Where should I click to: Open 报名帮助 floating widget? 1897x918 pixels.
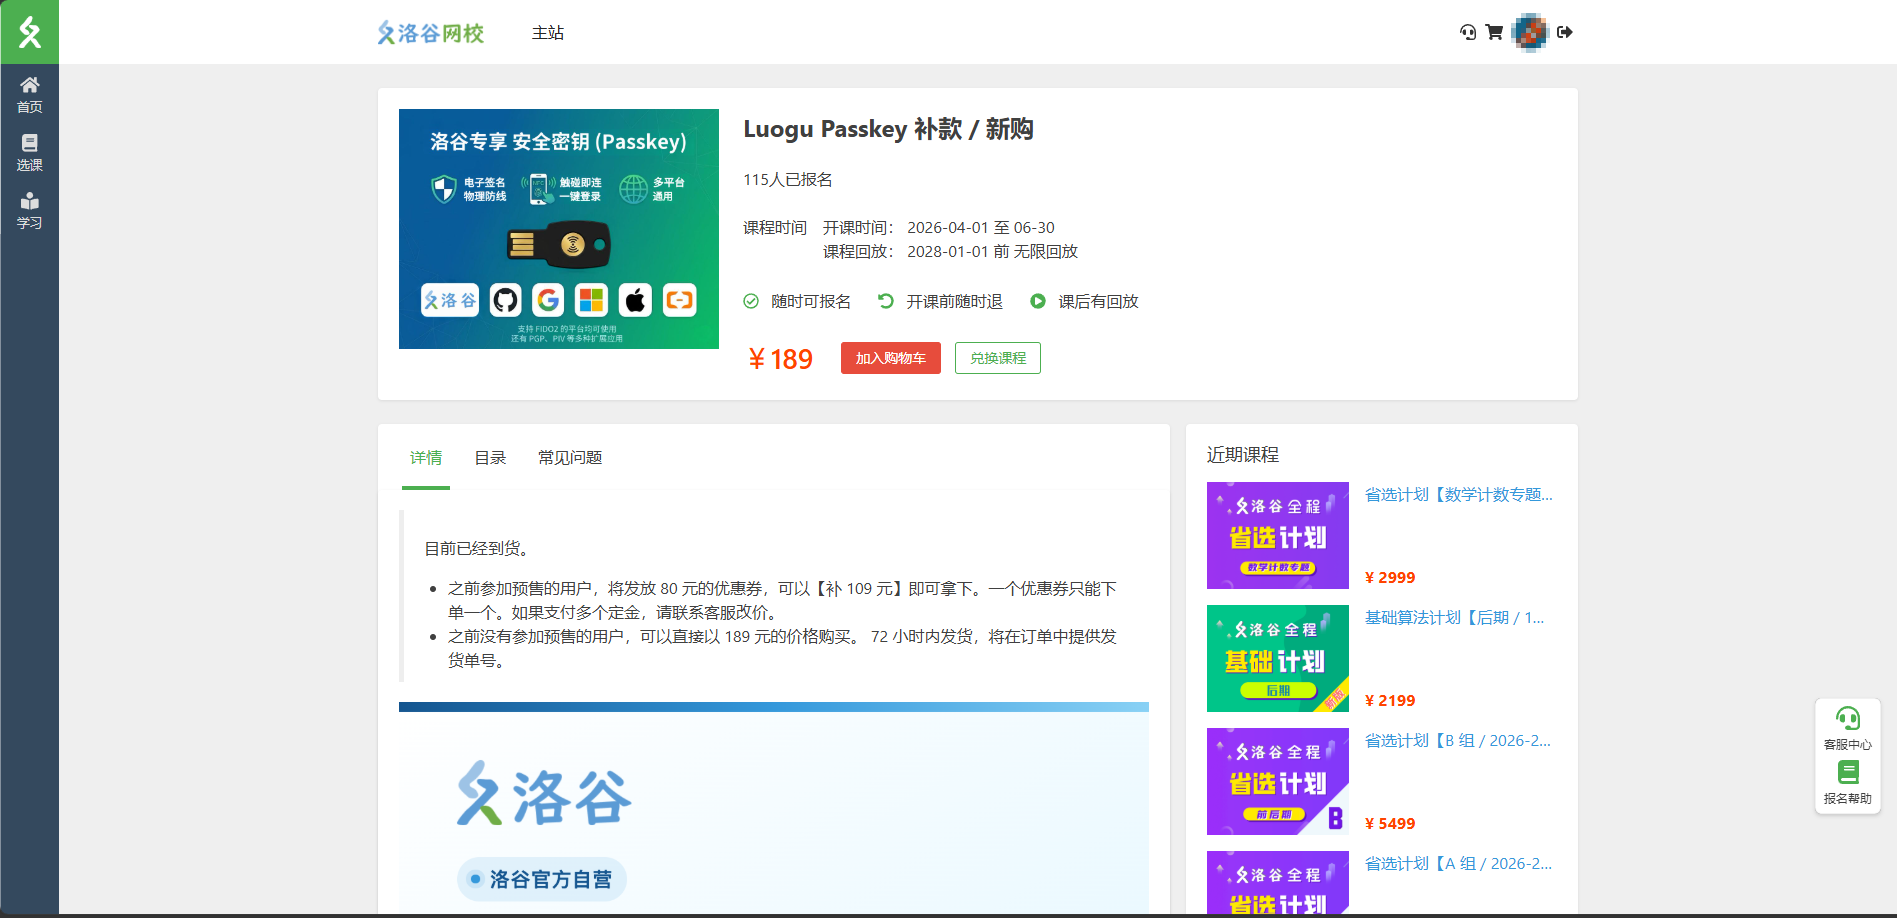[1847, 783]
